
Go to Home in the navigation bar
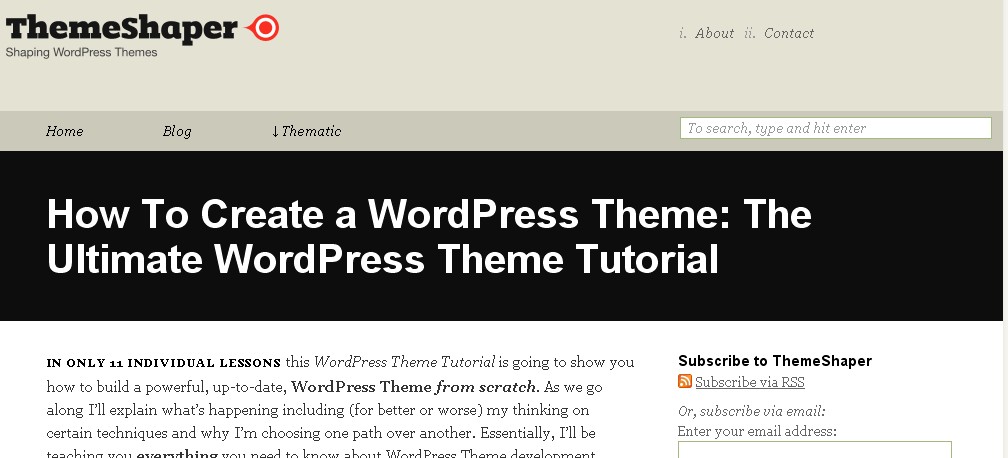click(x=65, y=131)
